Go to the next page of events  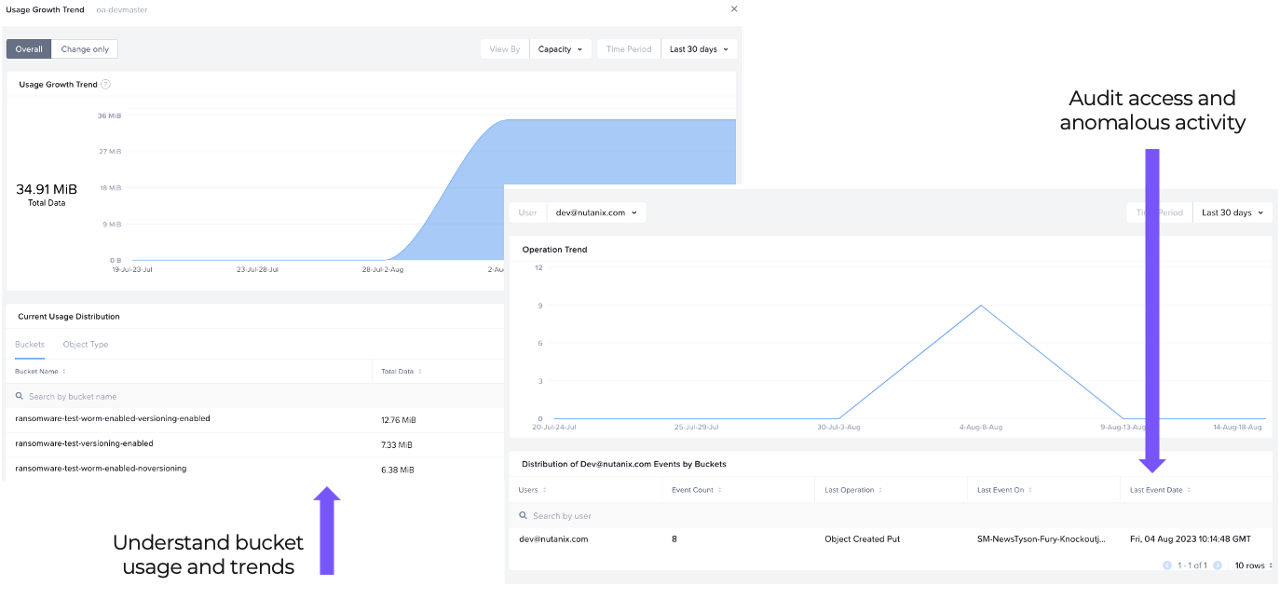pos(1216,566)
